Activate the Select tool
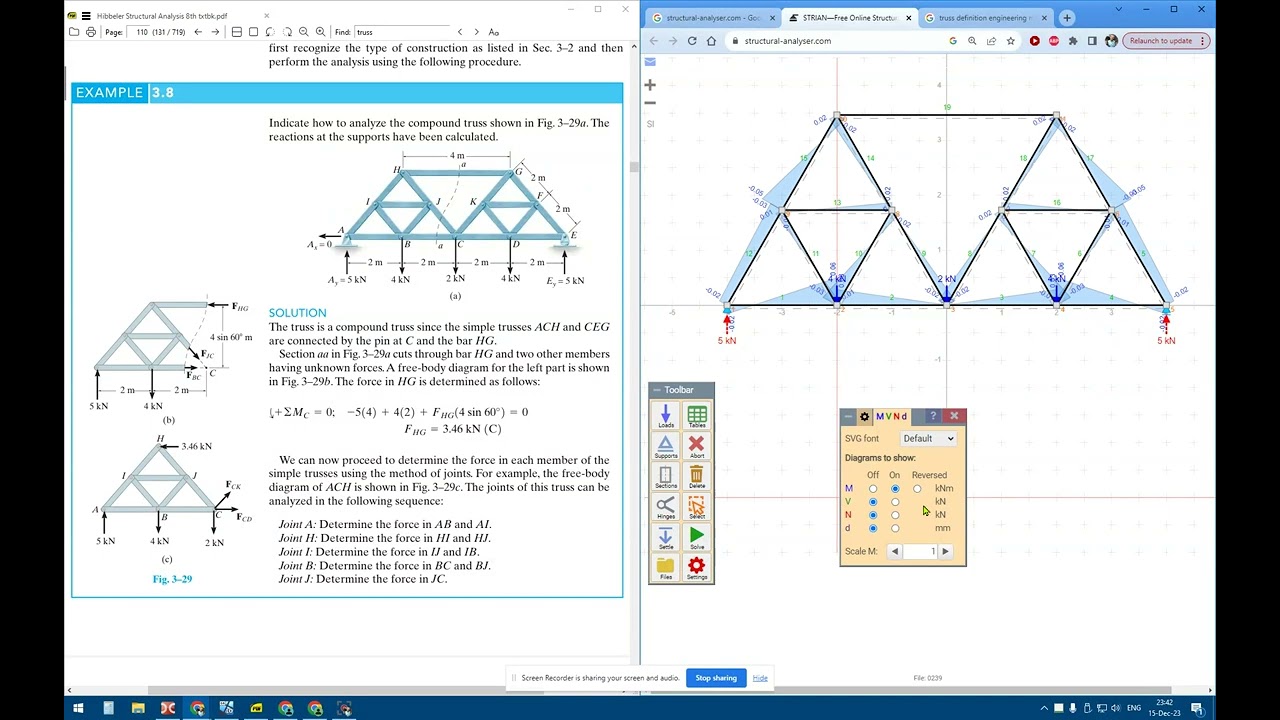The height and width of the screenshot is (720, 1280). 697,508
